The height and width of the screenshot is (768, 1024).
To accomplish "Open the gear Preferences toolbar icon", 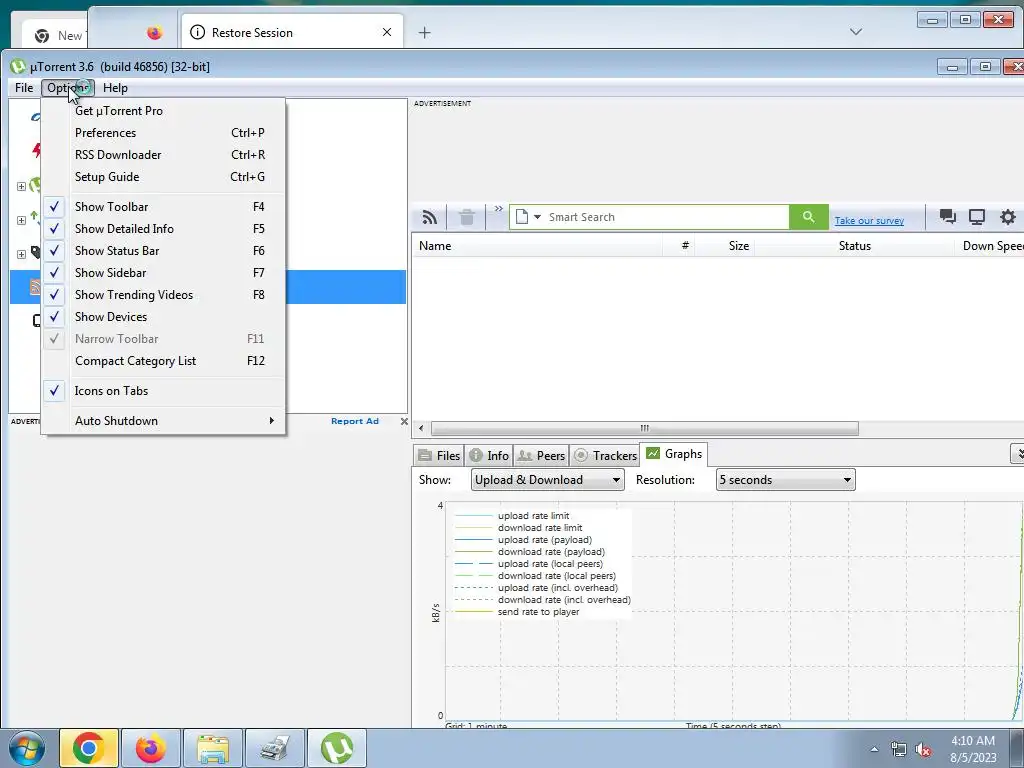I will 1008,217.
